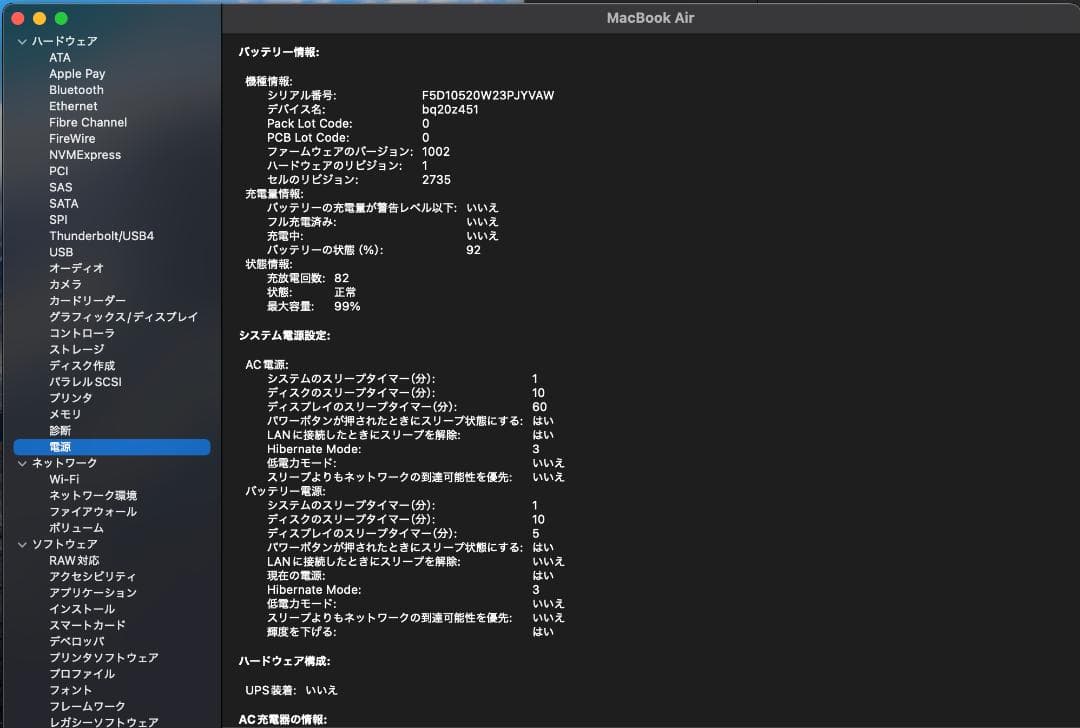This screenshot has width=1080, height=728.
Task: Select Thunderbolt/USB4 item
Action: point(101,236)
